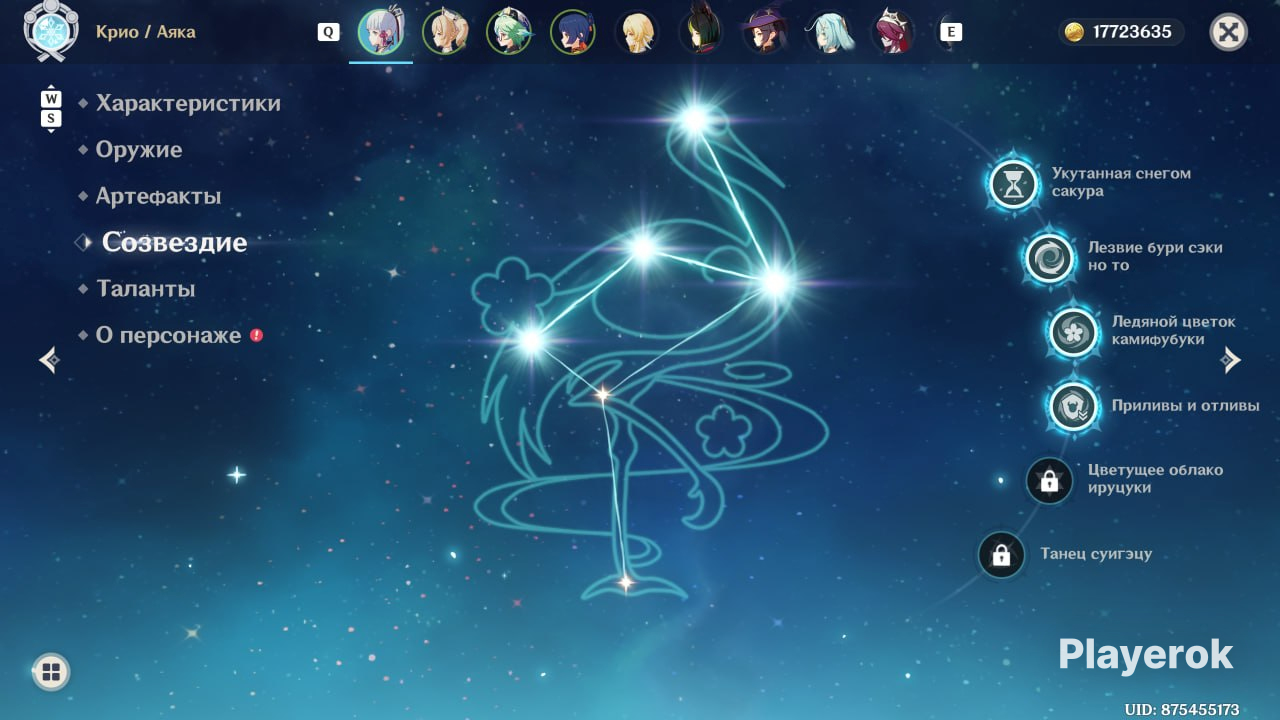This screenshot has width=1280, height=720.
Task: Click the Лезвие бури сэки но то label
Action: tap(1155, 256)
